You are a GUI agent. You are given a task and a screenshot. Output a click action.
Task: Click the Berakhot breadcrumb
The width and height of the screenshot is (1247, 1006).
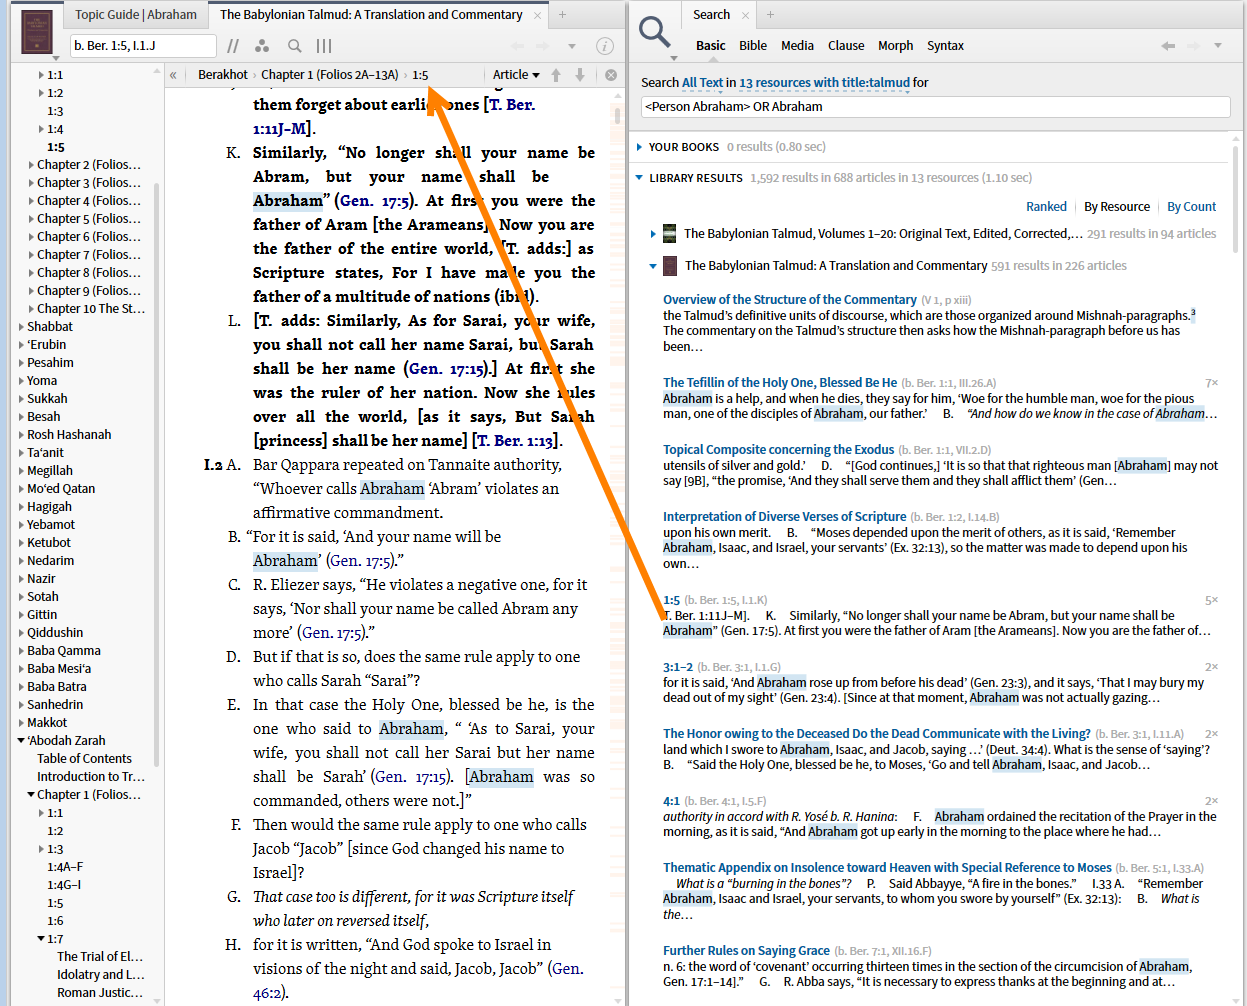[x=223, y=75]
